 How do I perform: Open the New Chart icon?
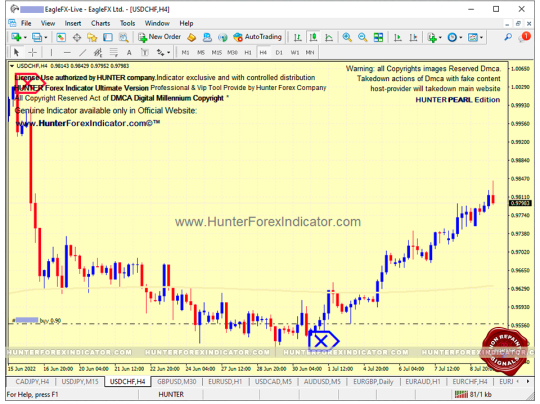(16, 37)
